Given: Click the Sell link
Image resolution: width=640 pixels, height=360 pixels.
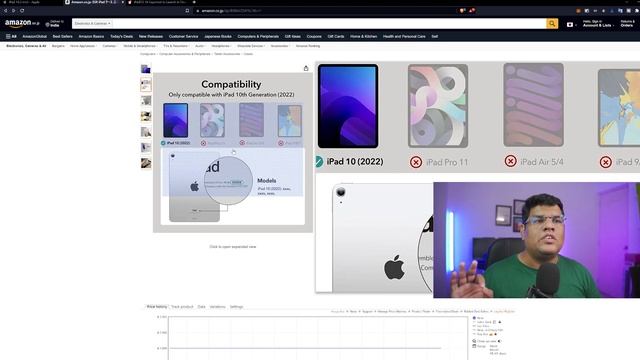Looking at the screenshot, I should [435, 36].
